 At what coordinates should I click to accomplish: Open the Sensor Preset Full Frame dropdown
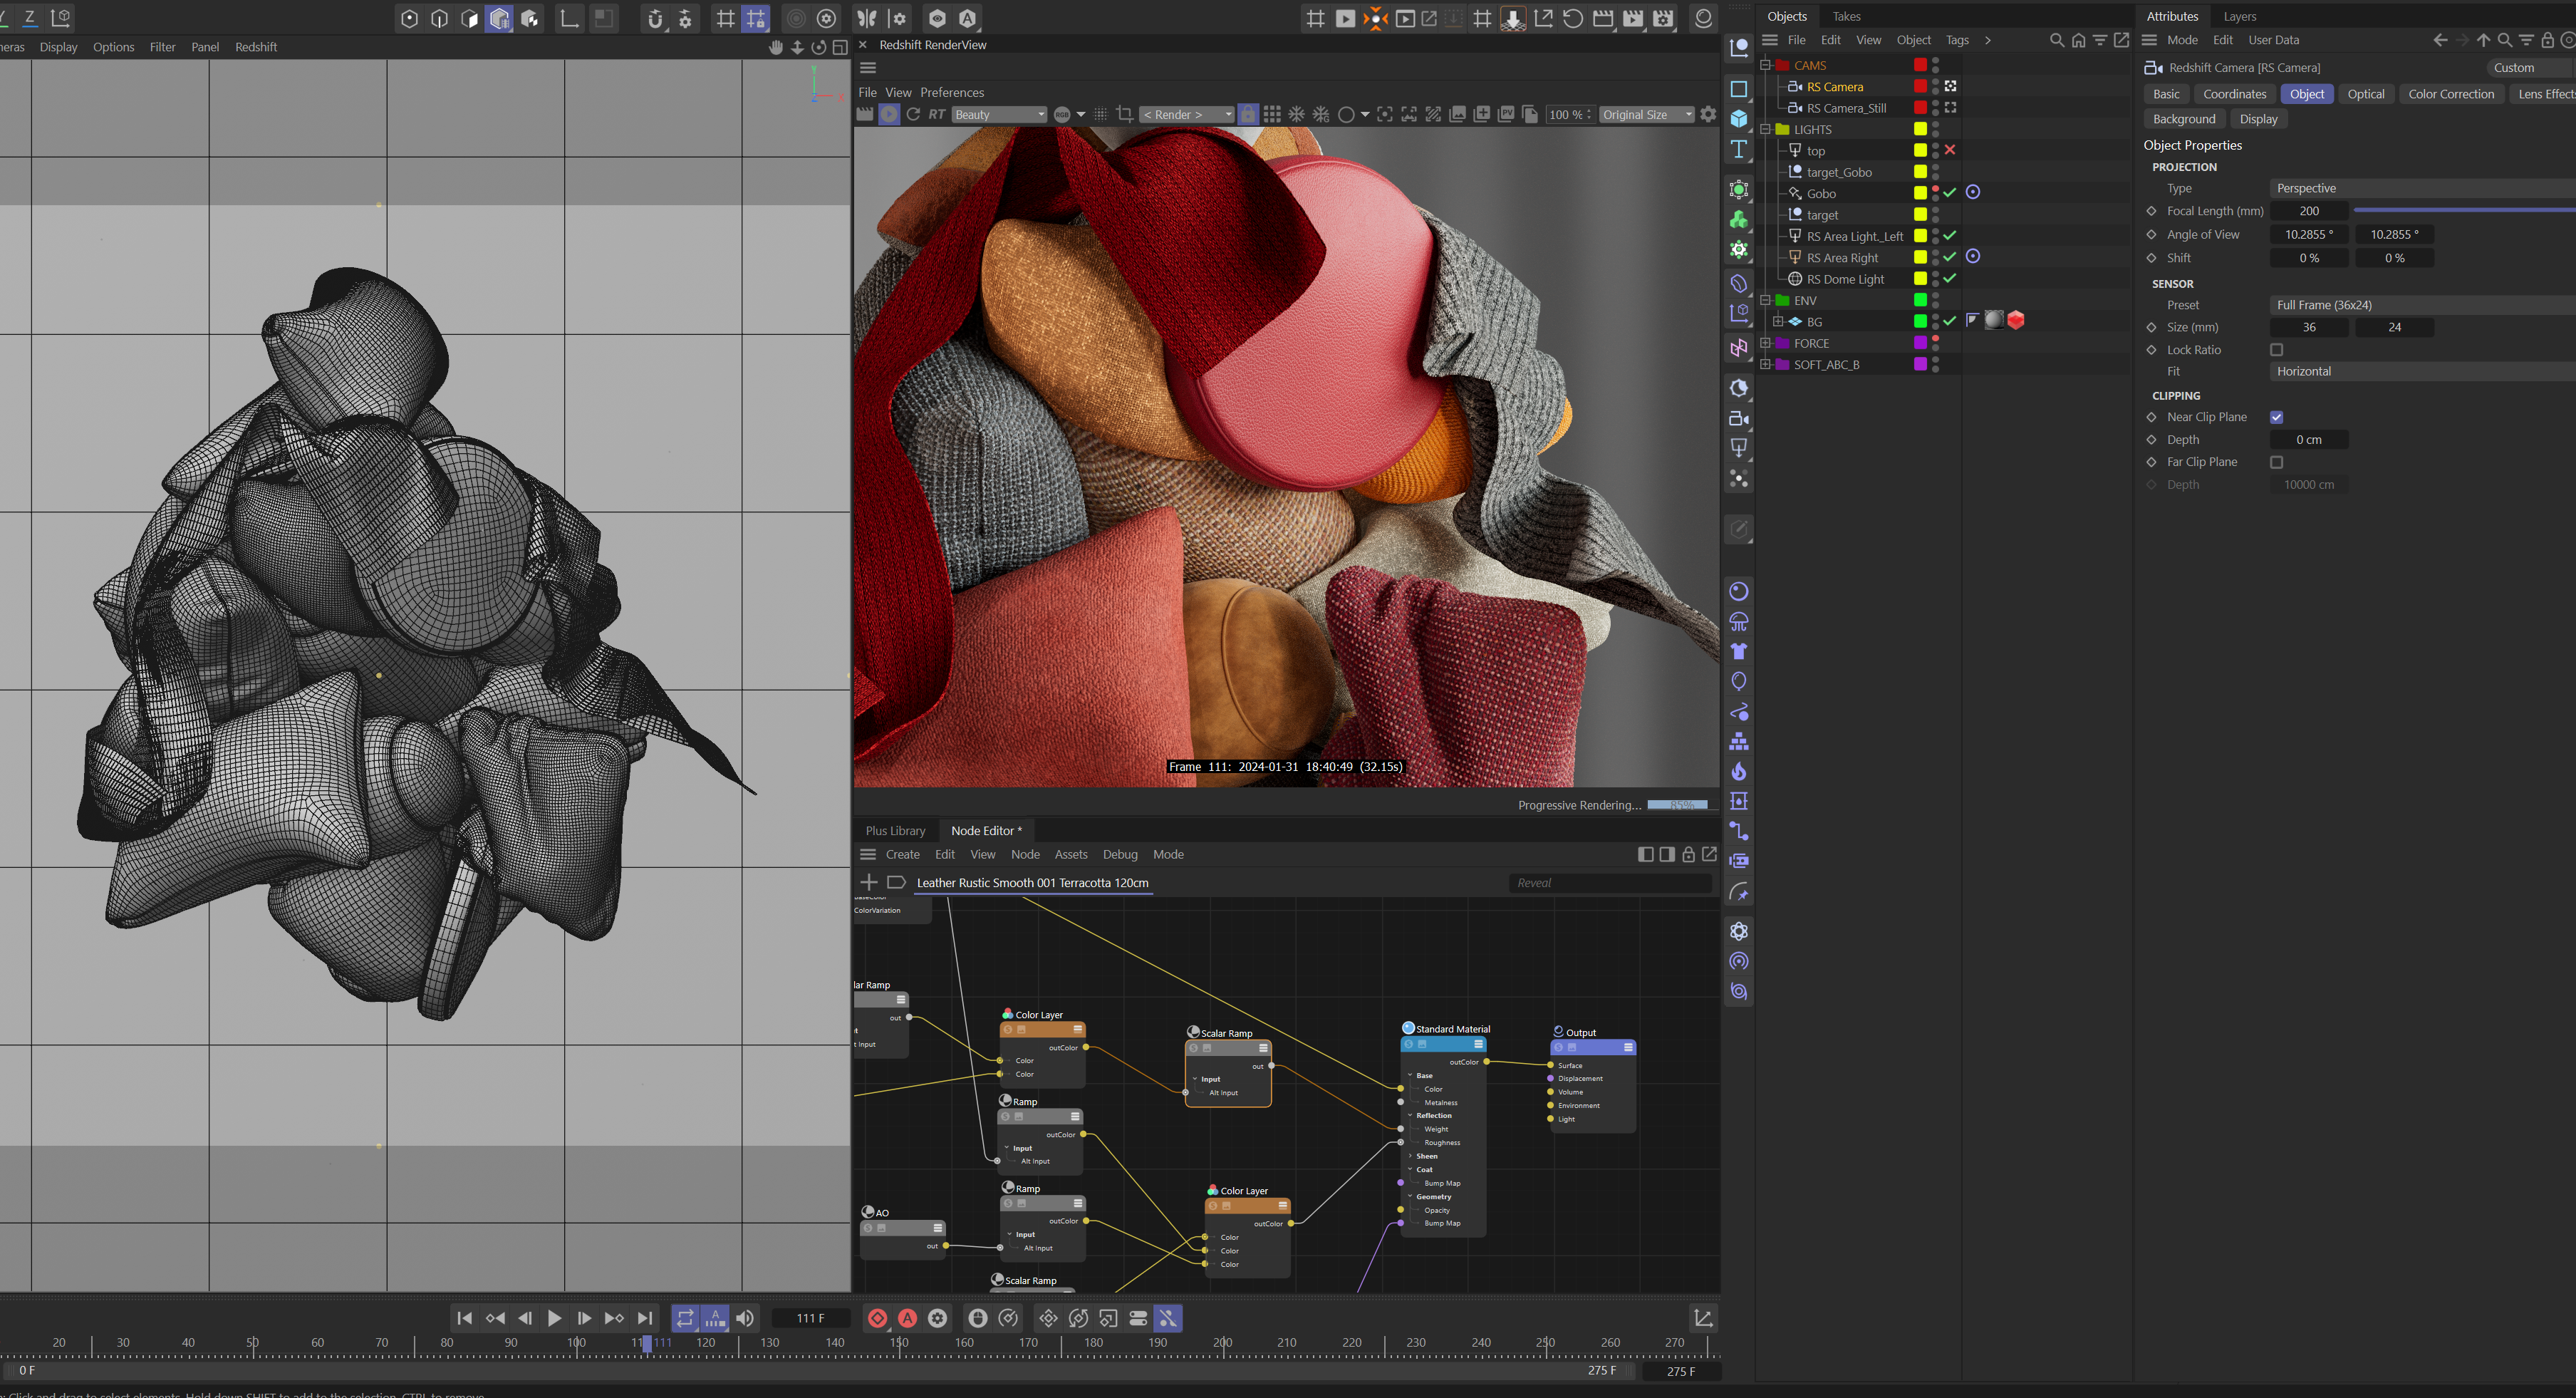pos(2422,305)
